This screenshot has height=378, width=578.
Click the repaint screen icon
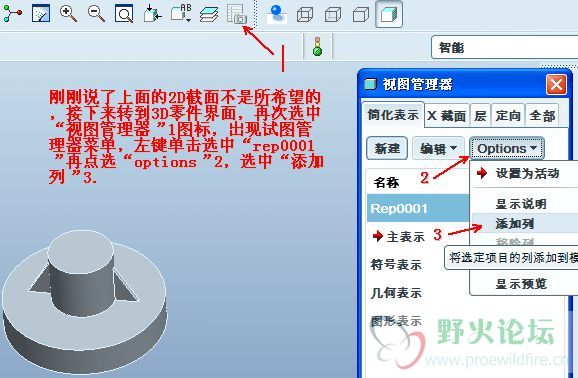[x=41, y=14]
